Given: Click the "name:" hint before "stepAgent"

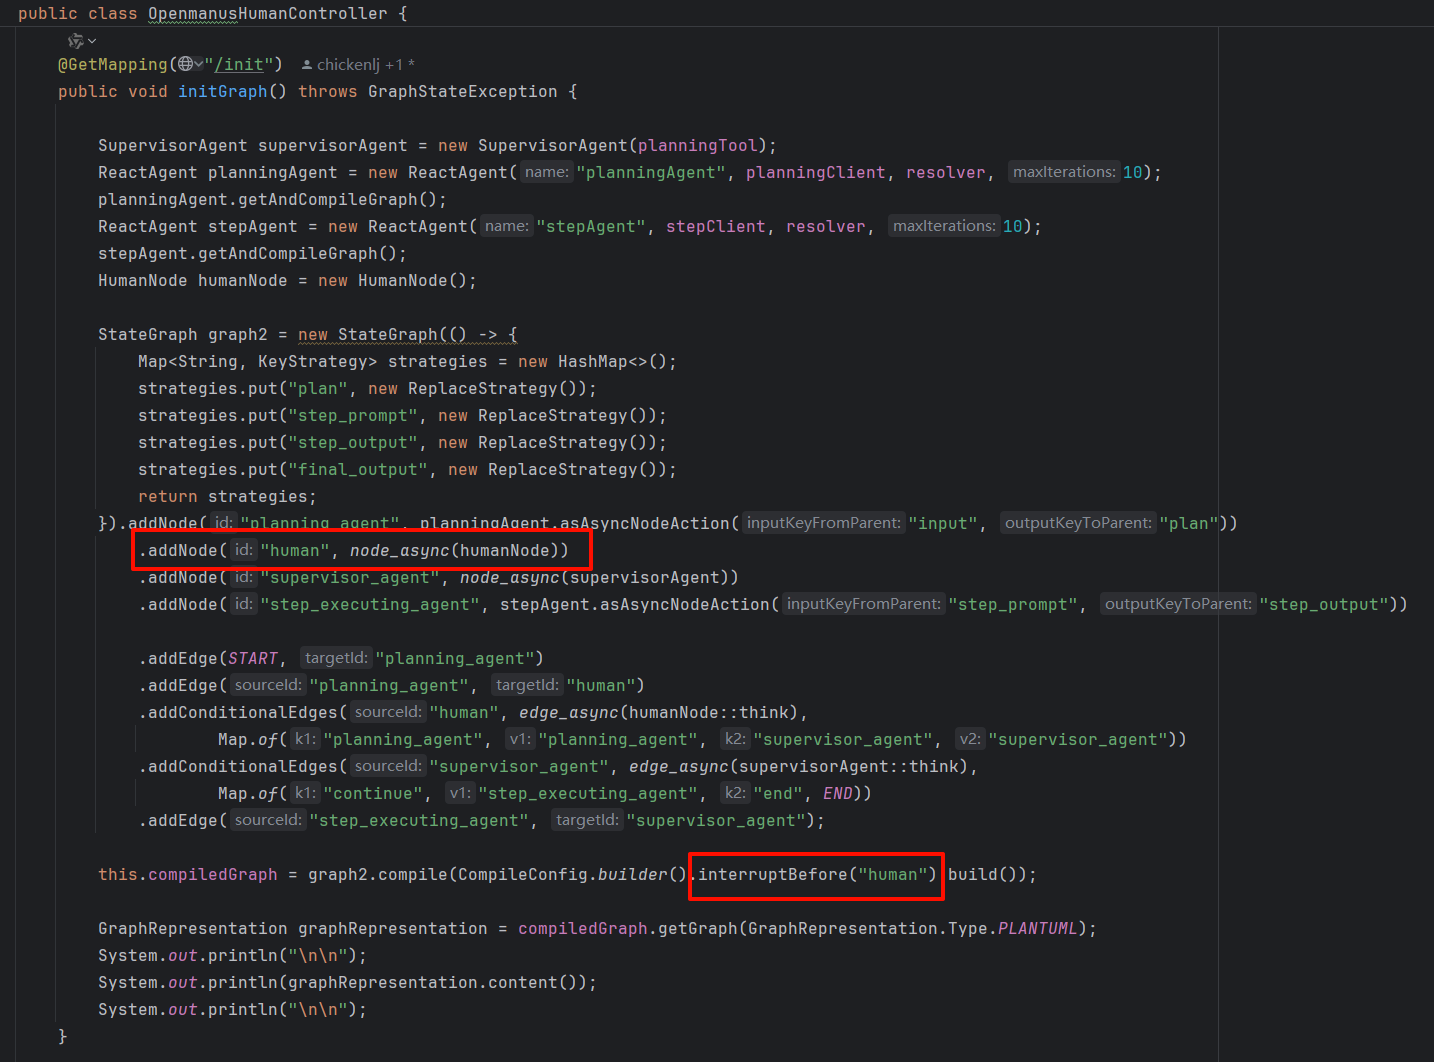Looking at the screenshot, I should point(506,226).
